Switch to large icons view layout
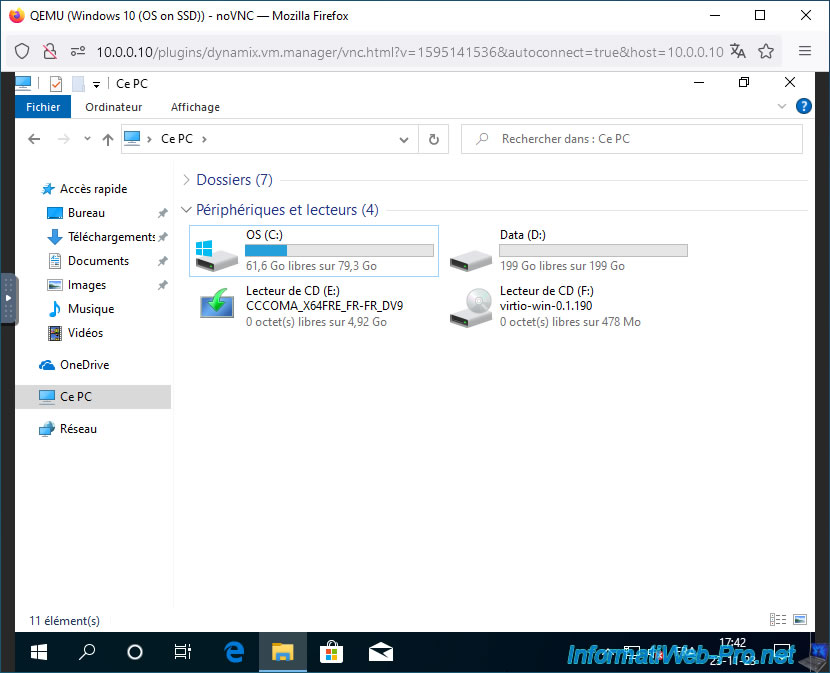Image resolution: width=830 pixels, height=673 pixels. click(800, 620)
